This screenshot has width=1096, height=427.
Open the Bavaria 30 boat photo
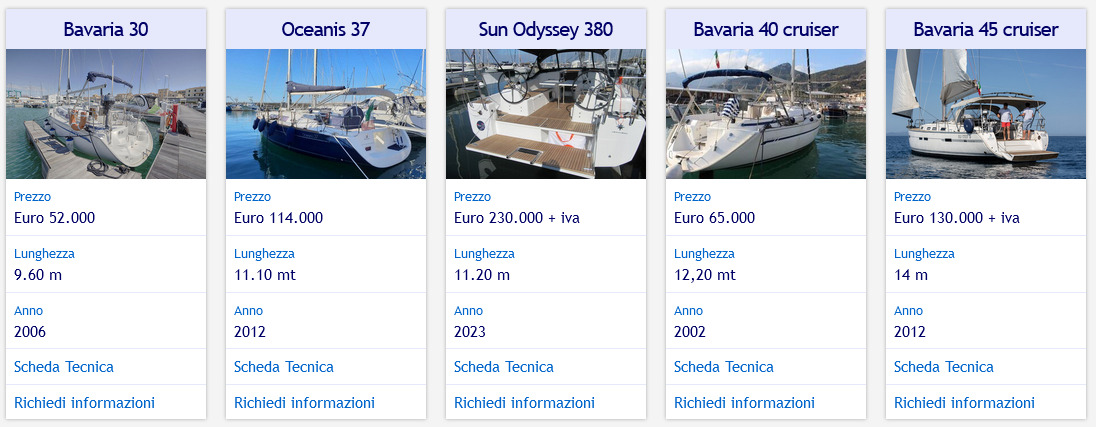click(x=106, y=114)
